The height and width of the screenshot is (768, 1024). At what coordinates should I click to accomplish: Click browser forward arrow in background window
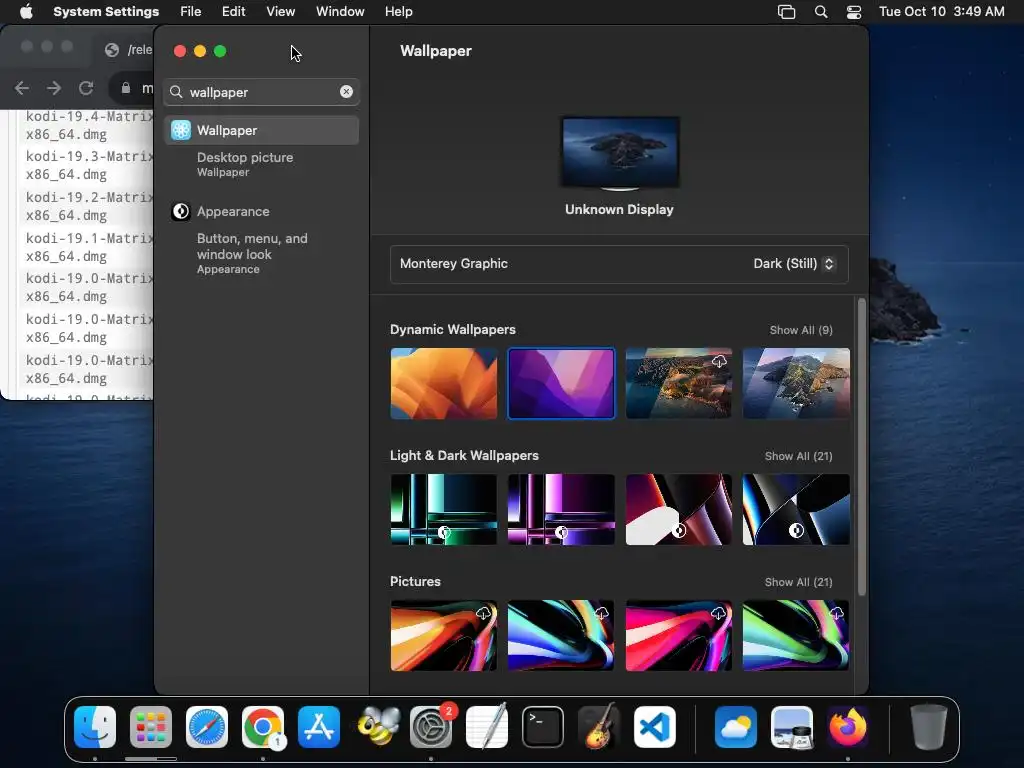point(54,88)
